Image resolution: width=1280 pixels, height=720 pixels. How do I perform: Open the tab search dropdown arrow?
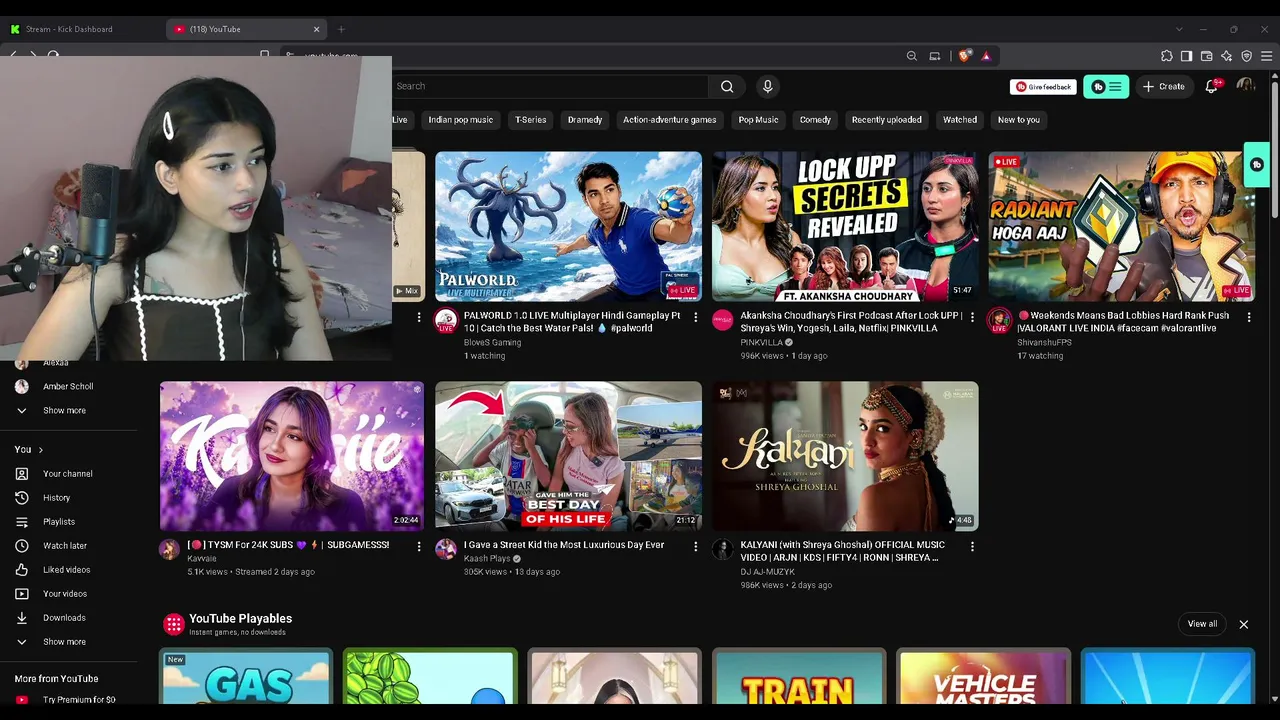[x=1179, y=29]
